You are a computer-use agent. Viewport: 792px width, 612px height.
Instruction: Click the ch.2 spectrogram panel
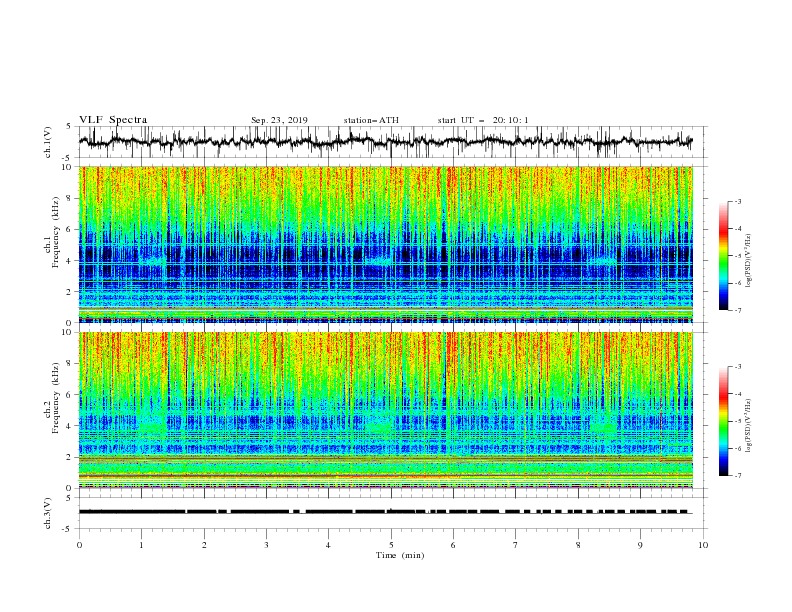click(386, 410)
